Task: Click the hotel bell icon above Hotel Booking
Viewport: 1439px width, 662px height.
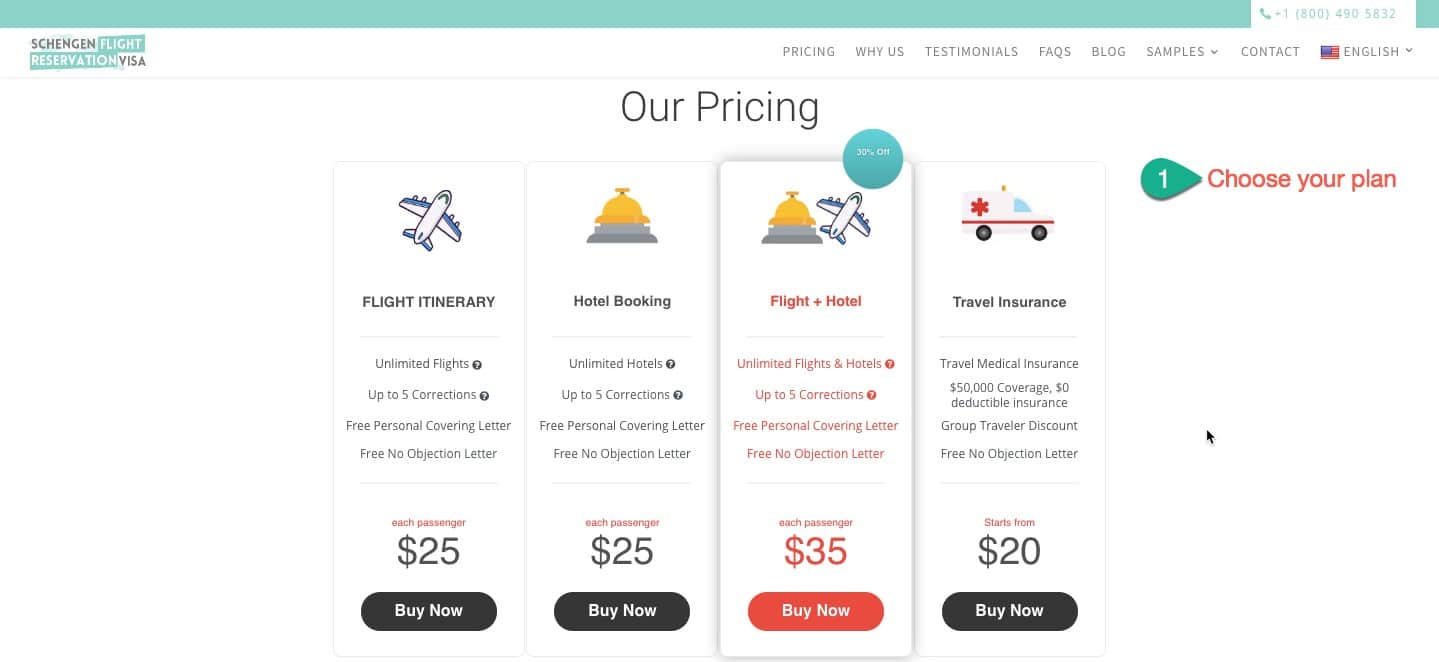Action: (x=622, y=216)
